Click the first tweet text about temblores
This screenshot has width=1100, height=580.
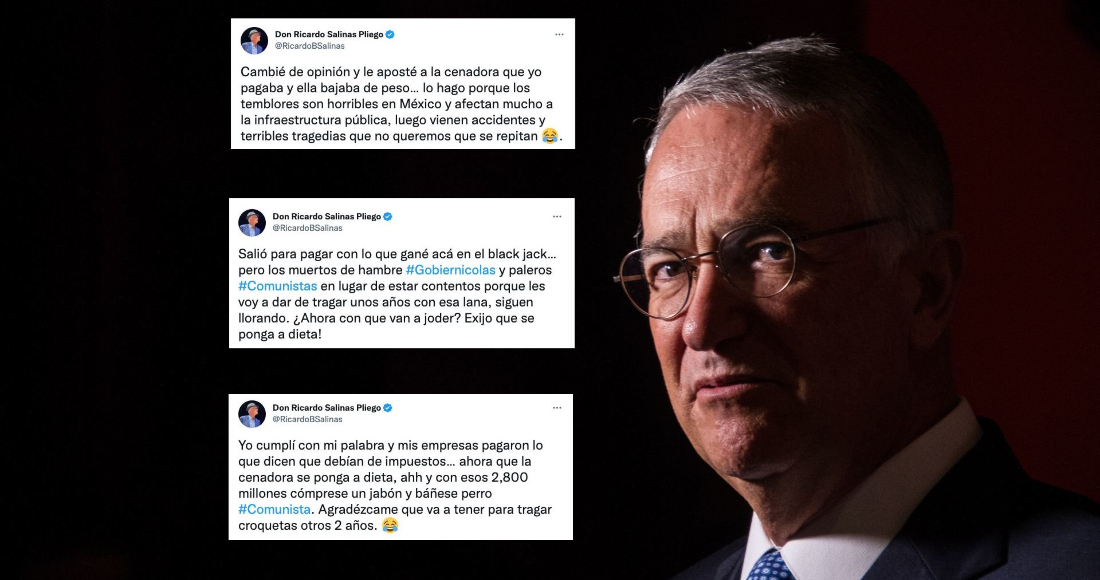(x=401, y=104)
